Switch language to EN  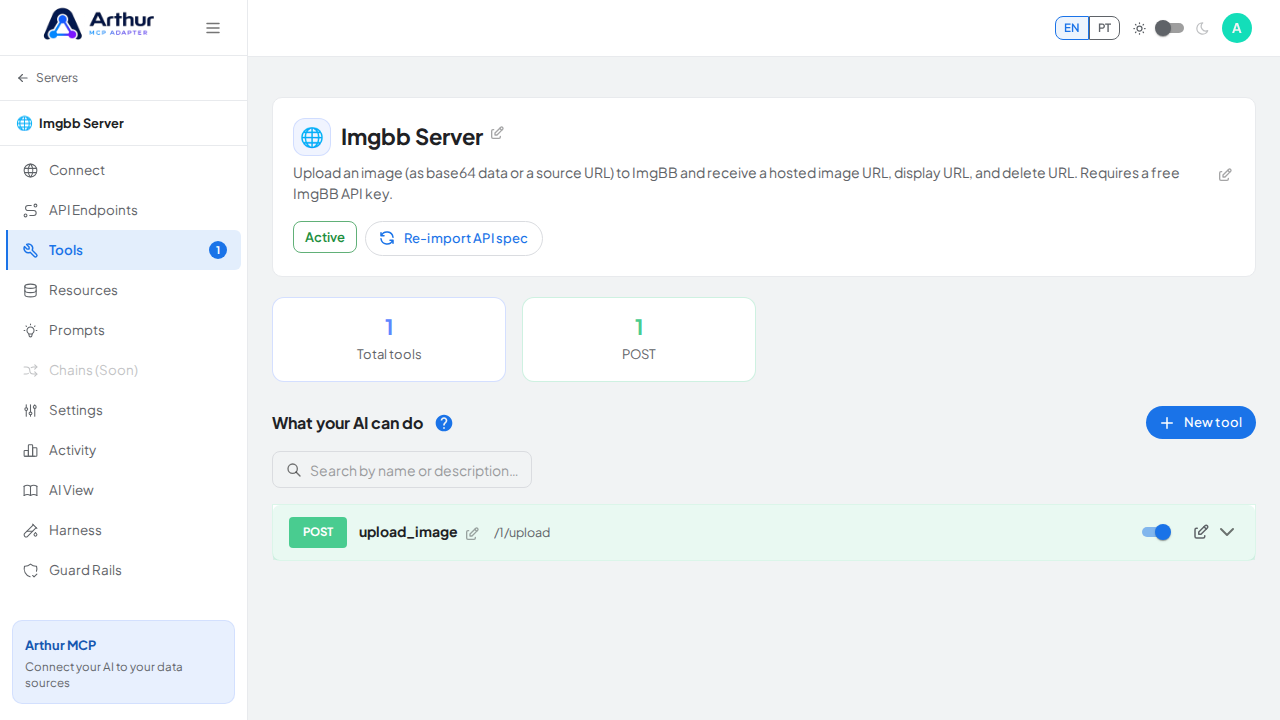(1072, 28)
